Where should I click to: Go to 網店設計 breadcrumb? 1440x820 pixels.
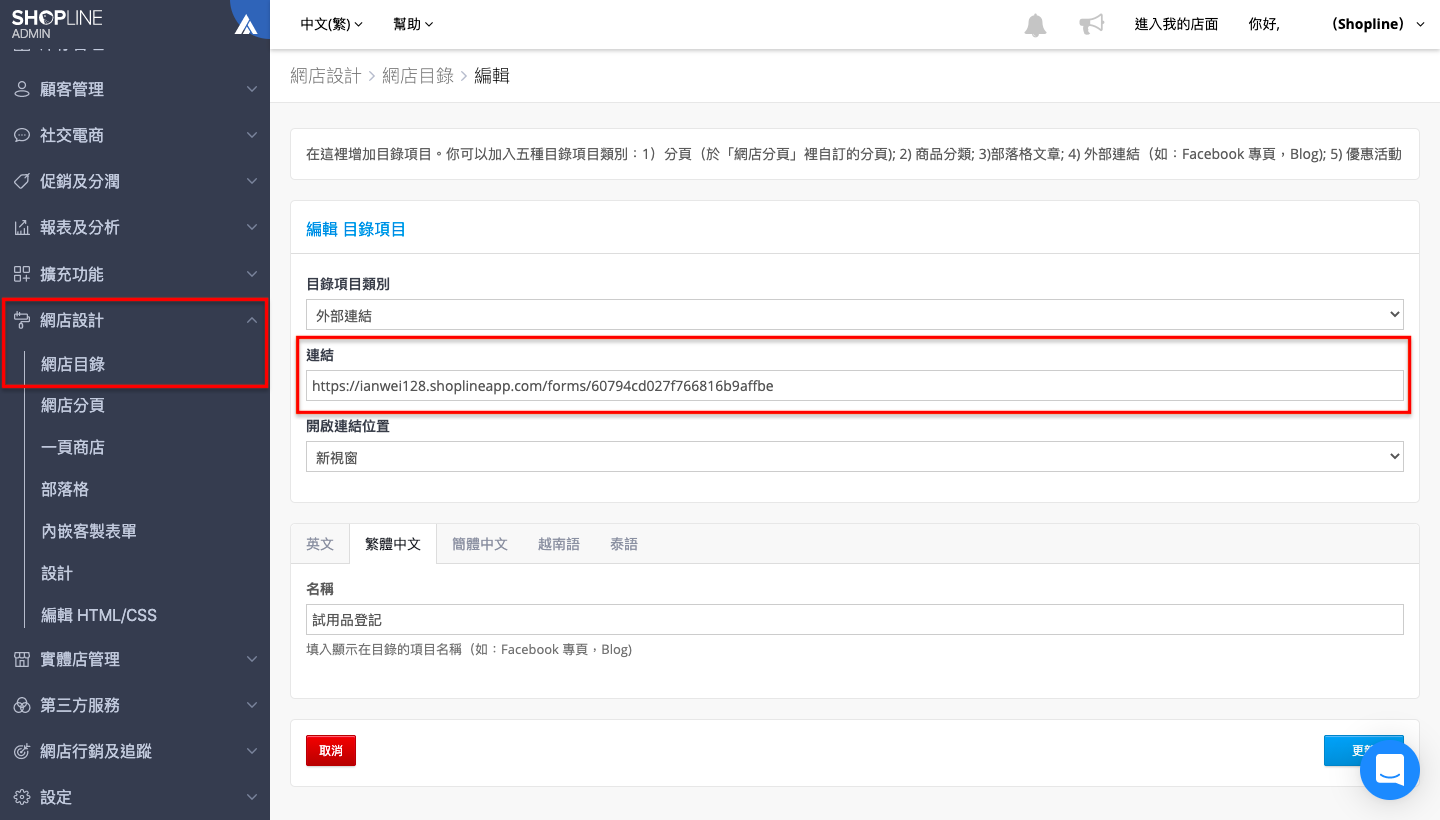325,75
